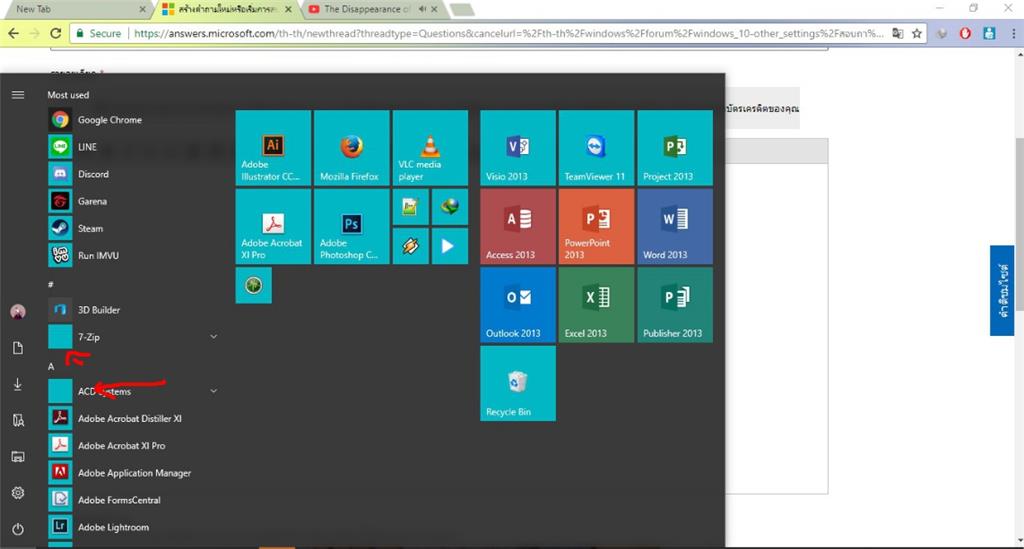
Task: Click the blue feedback side tab
Action: point(1002,290)
